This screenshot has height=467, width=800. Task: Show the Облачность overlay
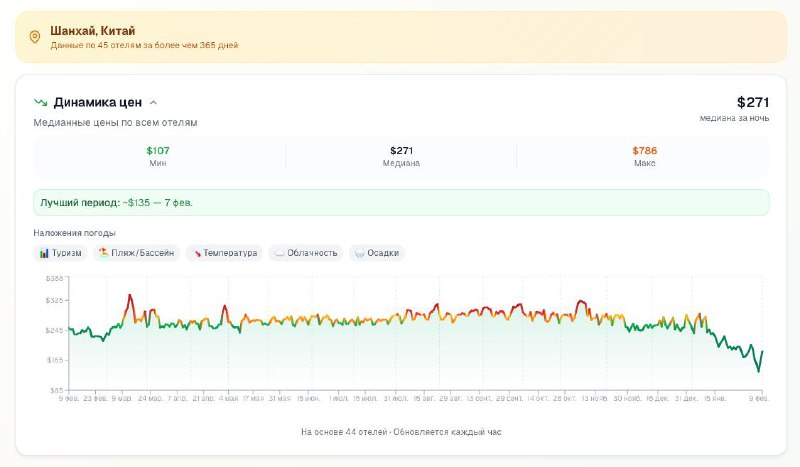pos(307,253)
